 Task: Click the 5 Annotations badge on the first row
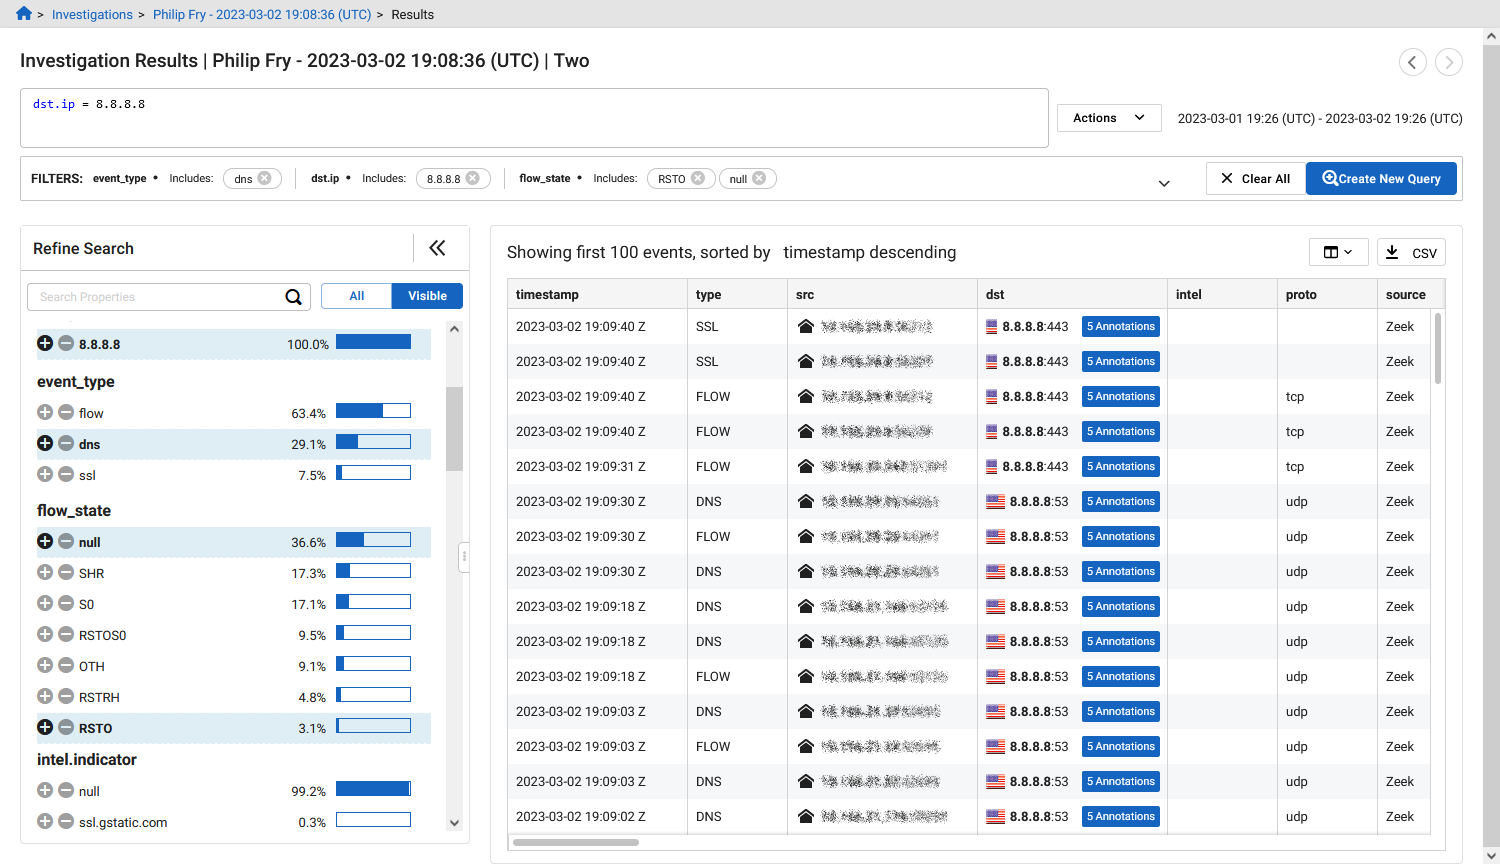coord(1120,326)
